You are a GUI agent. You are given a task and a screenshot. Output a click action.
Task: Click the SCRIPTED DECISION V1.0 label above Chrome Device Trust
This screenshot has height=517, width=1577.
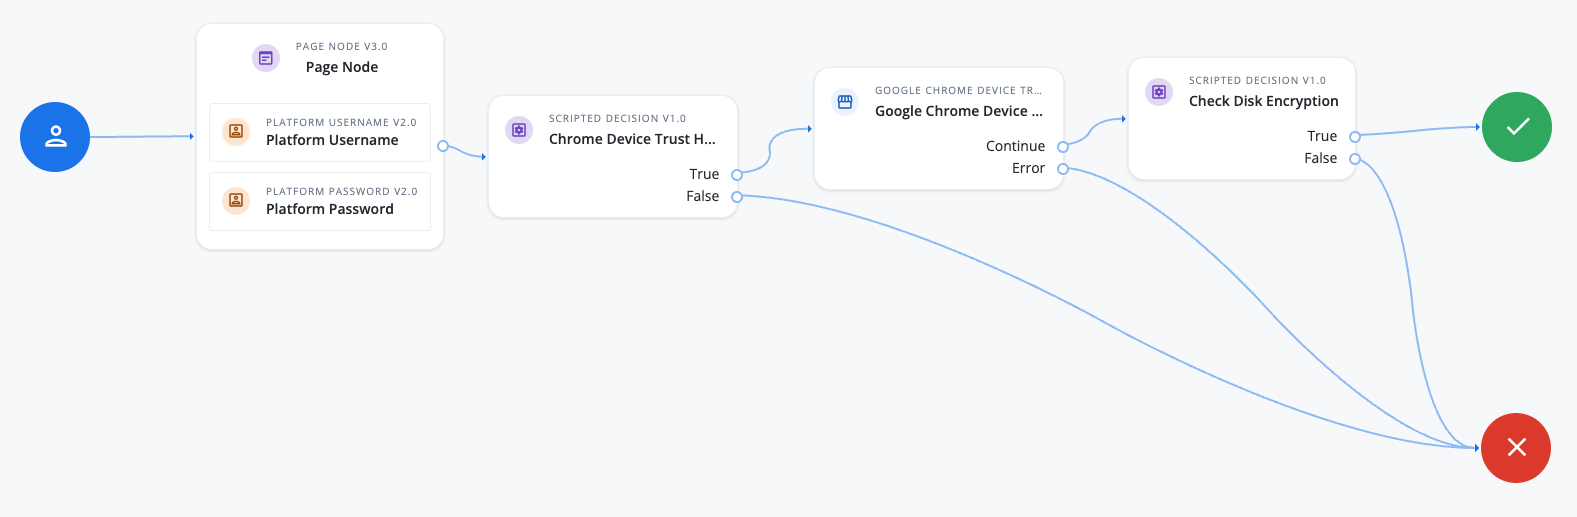617,119
